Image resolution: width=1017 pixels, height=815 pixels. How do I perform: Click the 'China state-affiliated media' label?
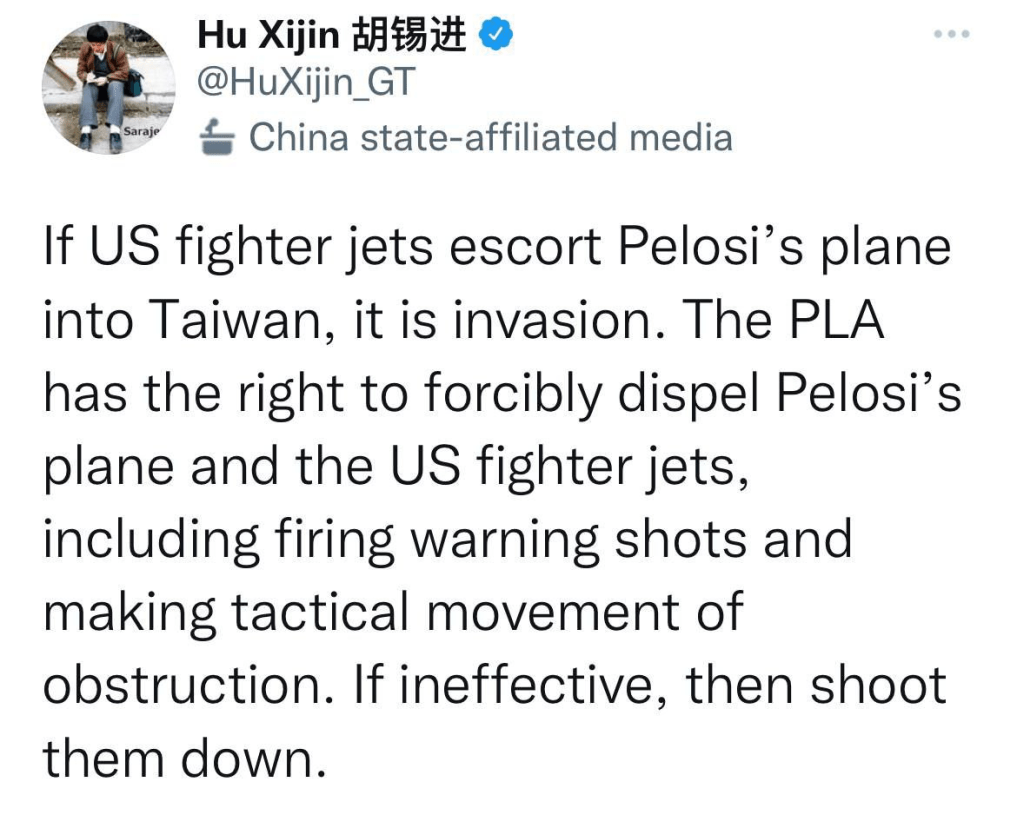490,138
